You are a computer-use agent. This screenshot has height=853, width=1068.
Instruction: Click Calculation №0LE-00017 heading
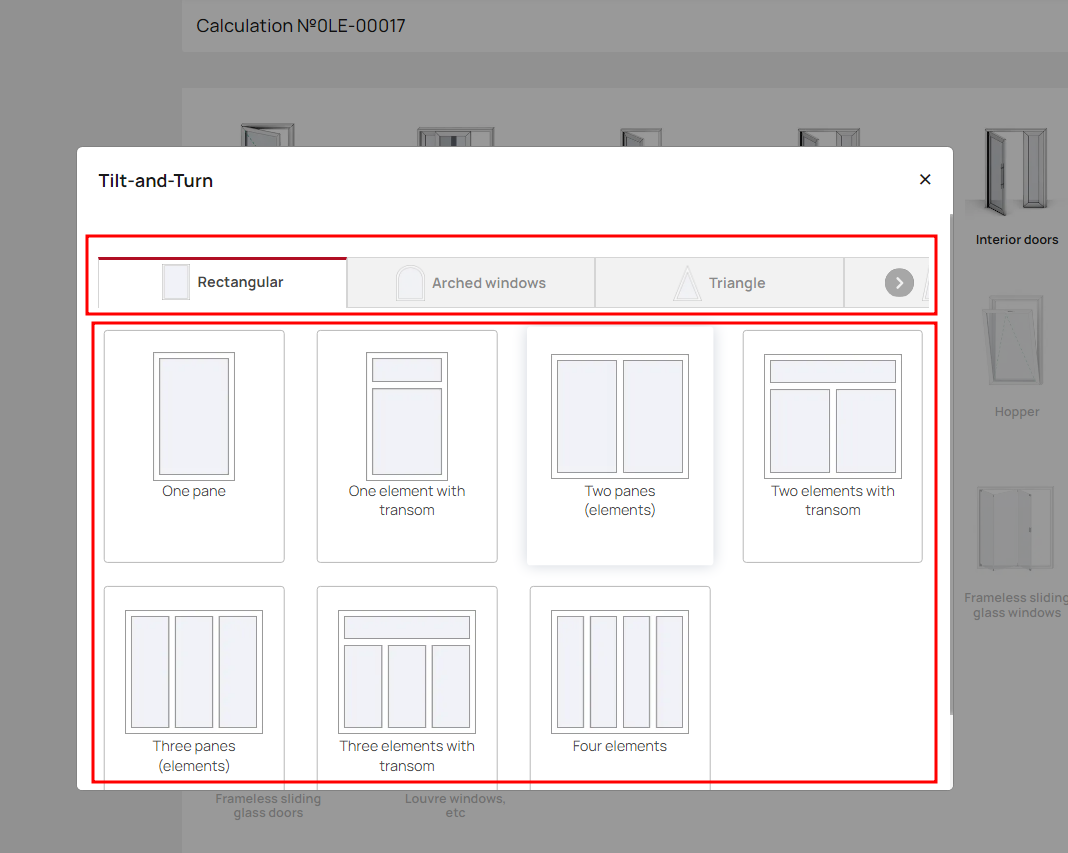point(301,26)
